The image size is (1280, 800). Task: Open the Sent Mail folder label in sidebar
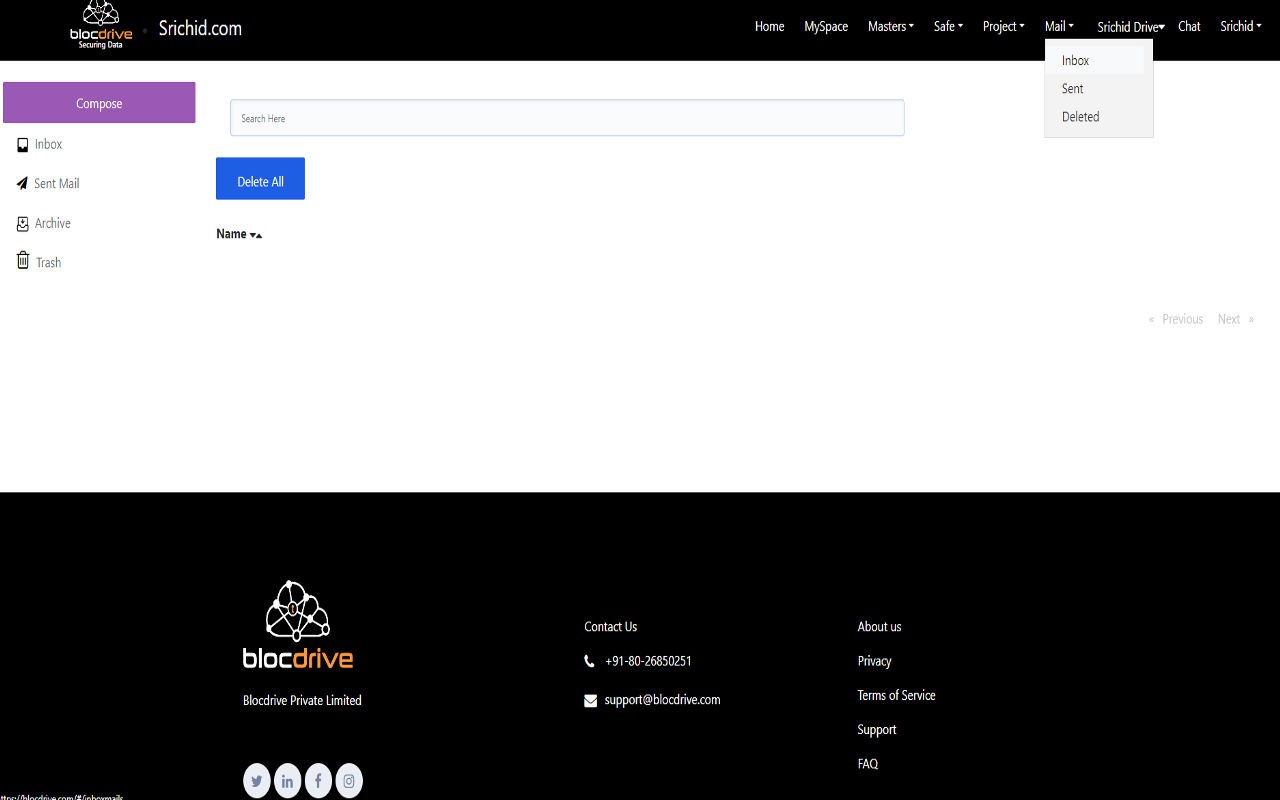coord(56,184)
